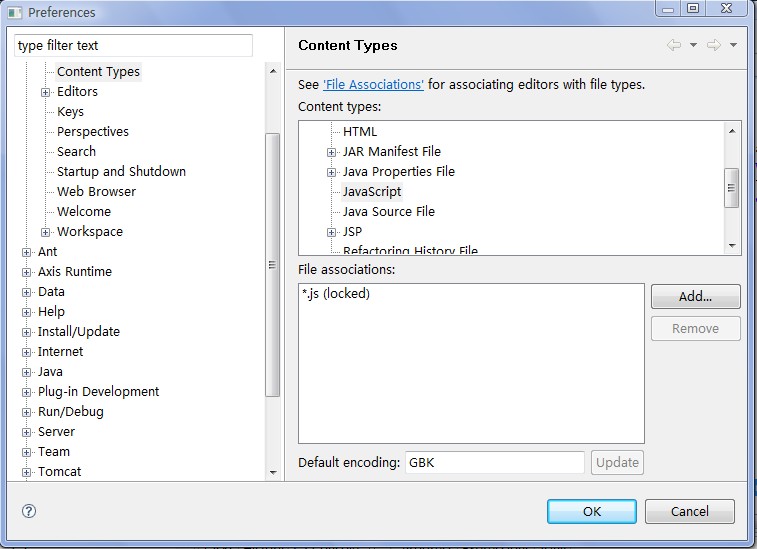Select Java Source File content type
This screenshot has width=757, height=549.
(389, 211)
